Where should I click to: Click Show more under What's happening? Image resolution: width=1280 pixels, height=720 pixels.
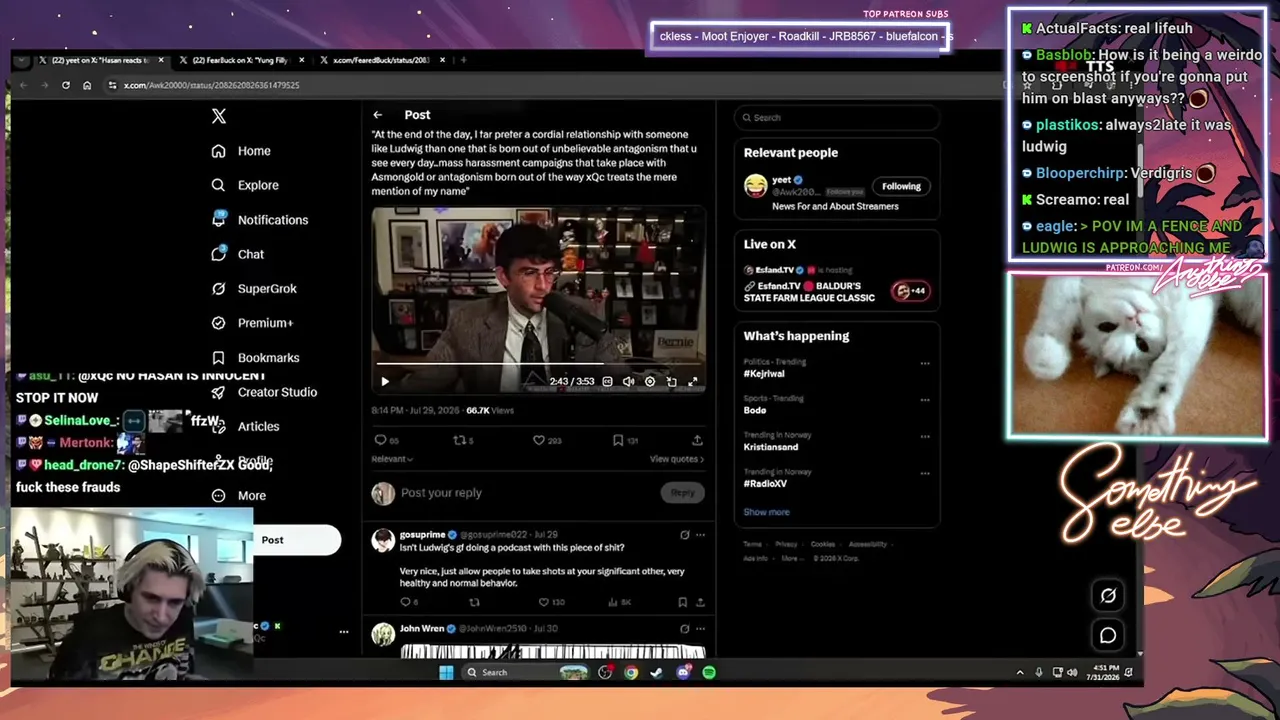[766, 512]
